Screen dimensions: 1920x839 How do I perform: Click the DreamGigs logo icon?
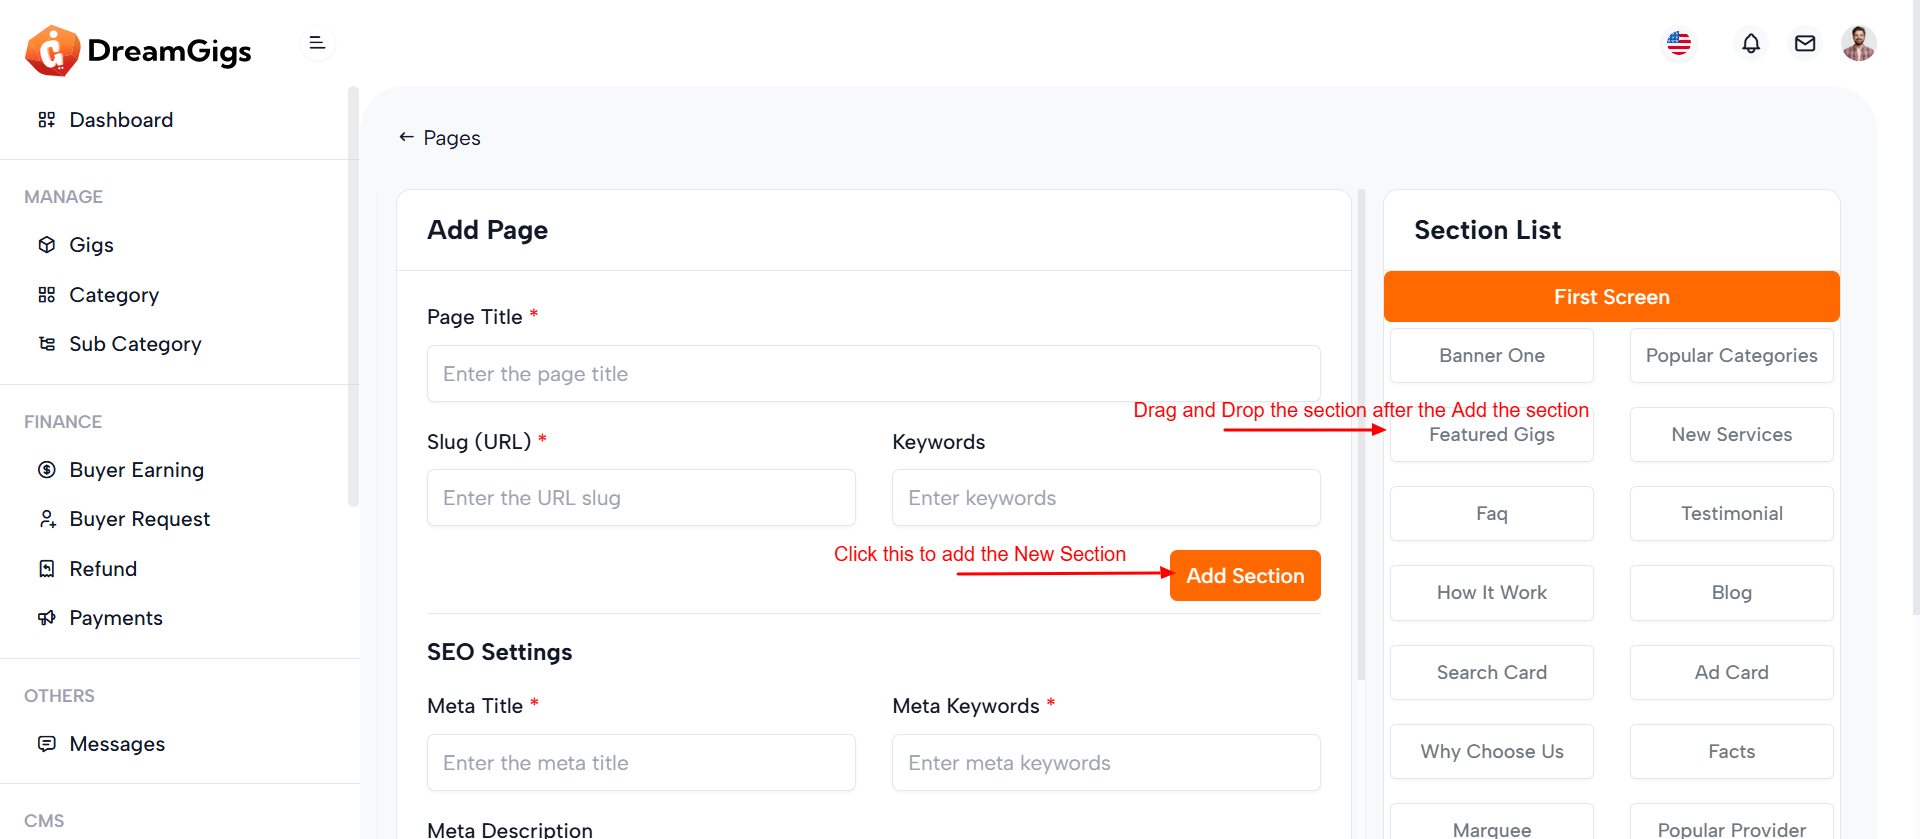[52, 50]
